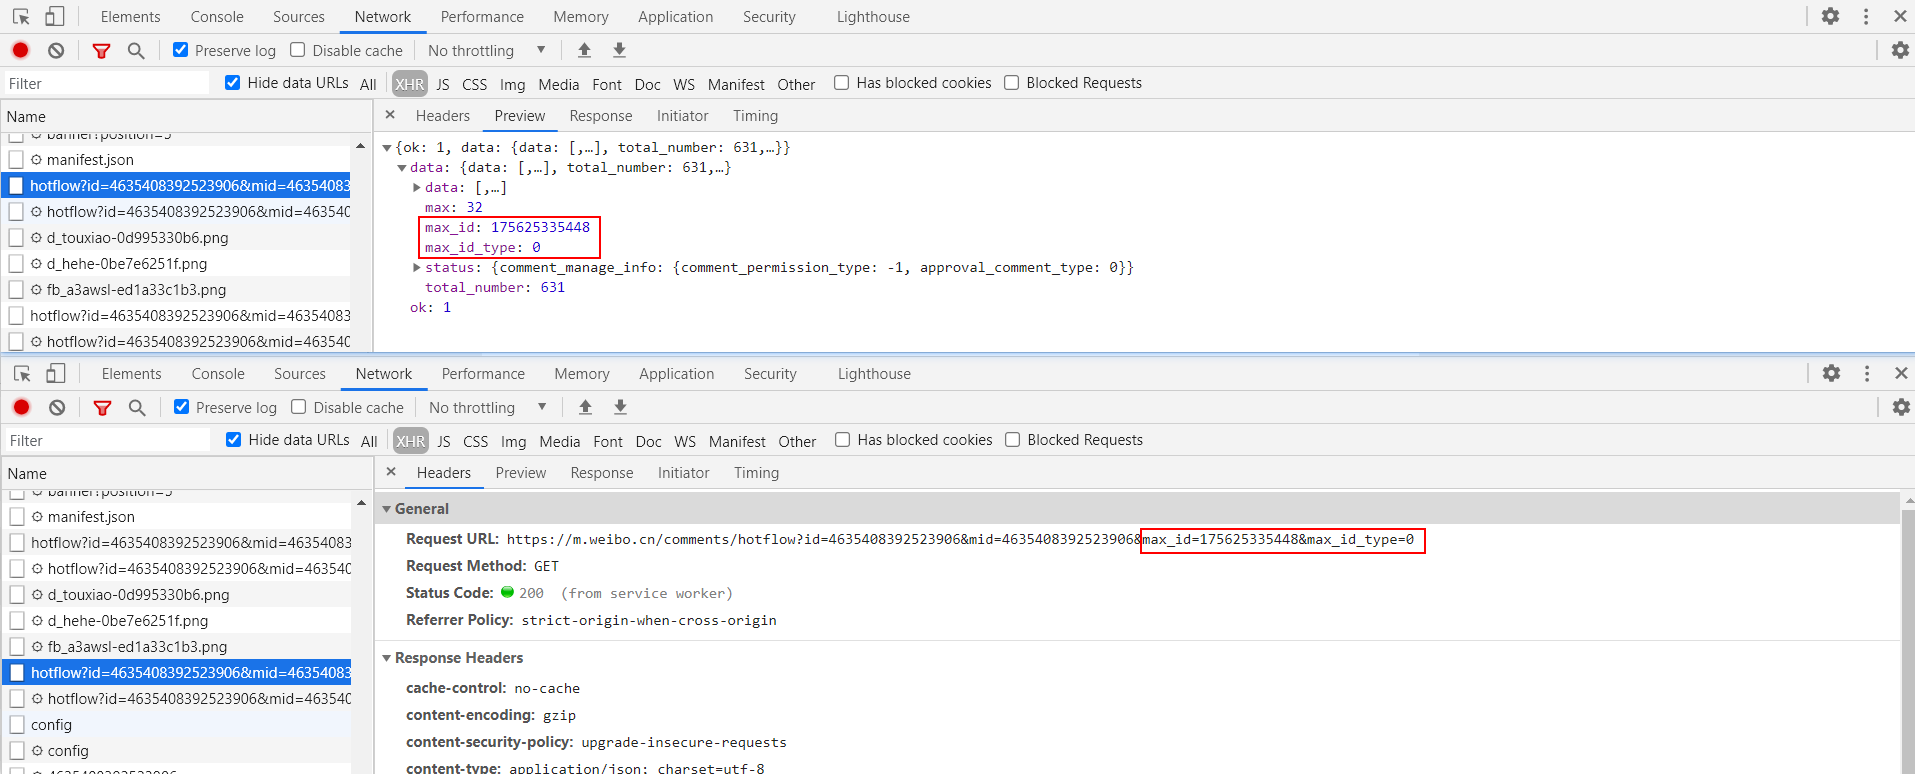Screen dimensions: 1915x774
Task: Close request details pane in top panel
Action: point(390,115)
